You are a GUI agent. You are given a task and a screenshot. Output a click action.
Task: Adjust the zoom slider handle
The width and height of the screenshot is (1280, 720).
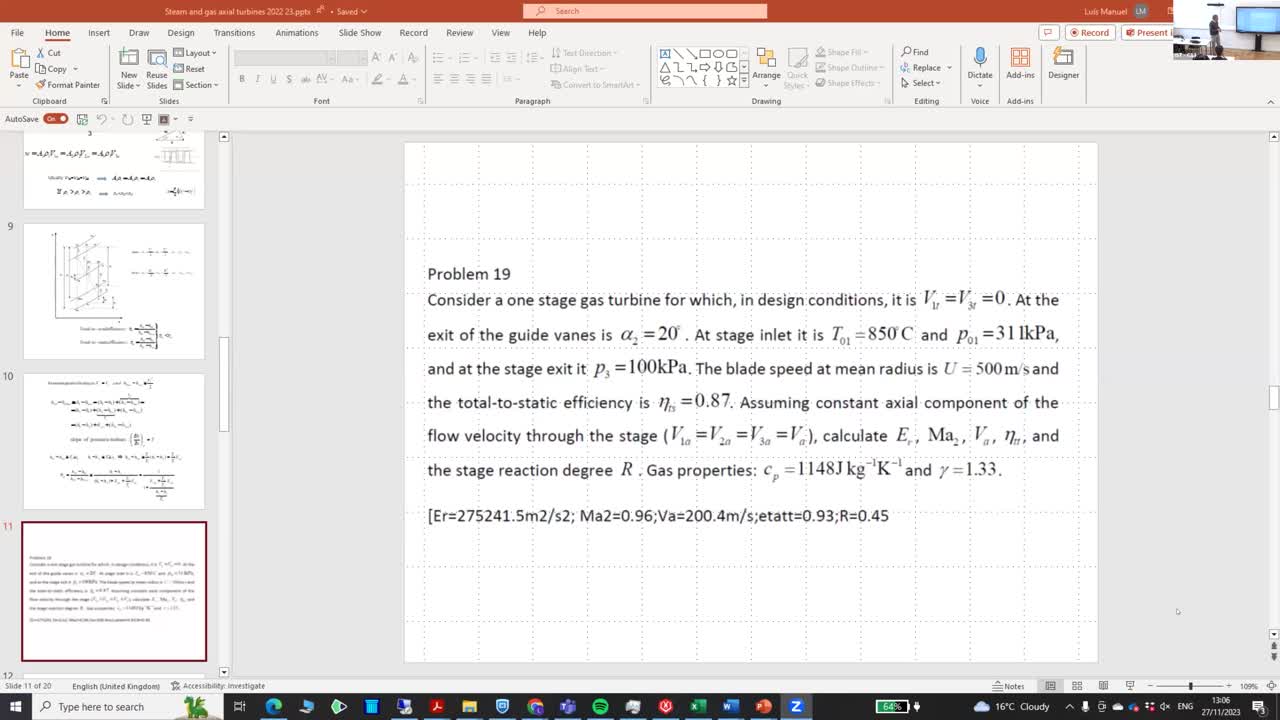1190,686
